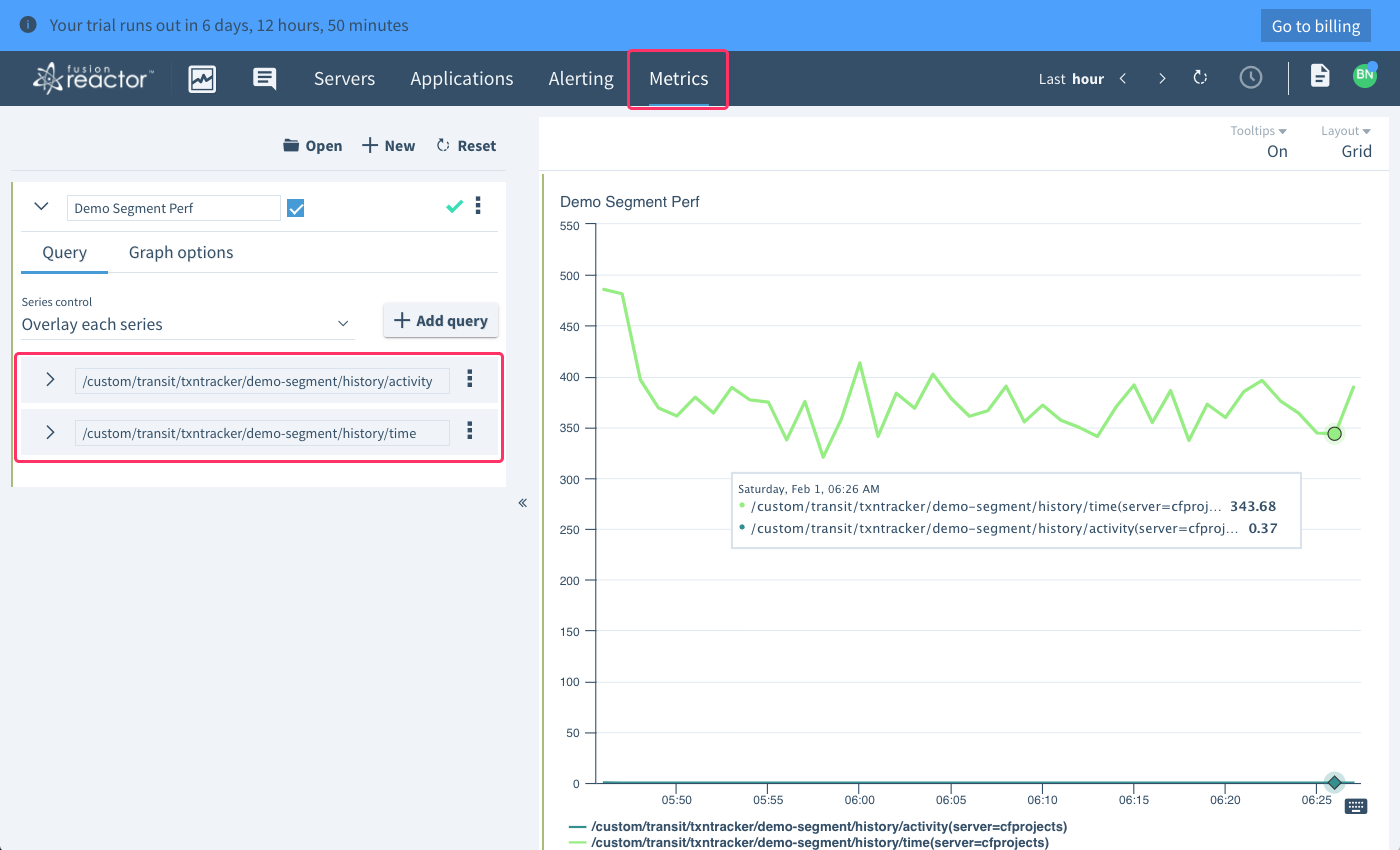The image size is (1400, 850).
Task: Open the Tooltips dropdown
Action: [1258, 131]
